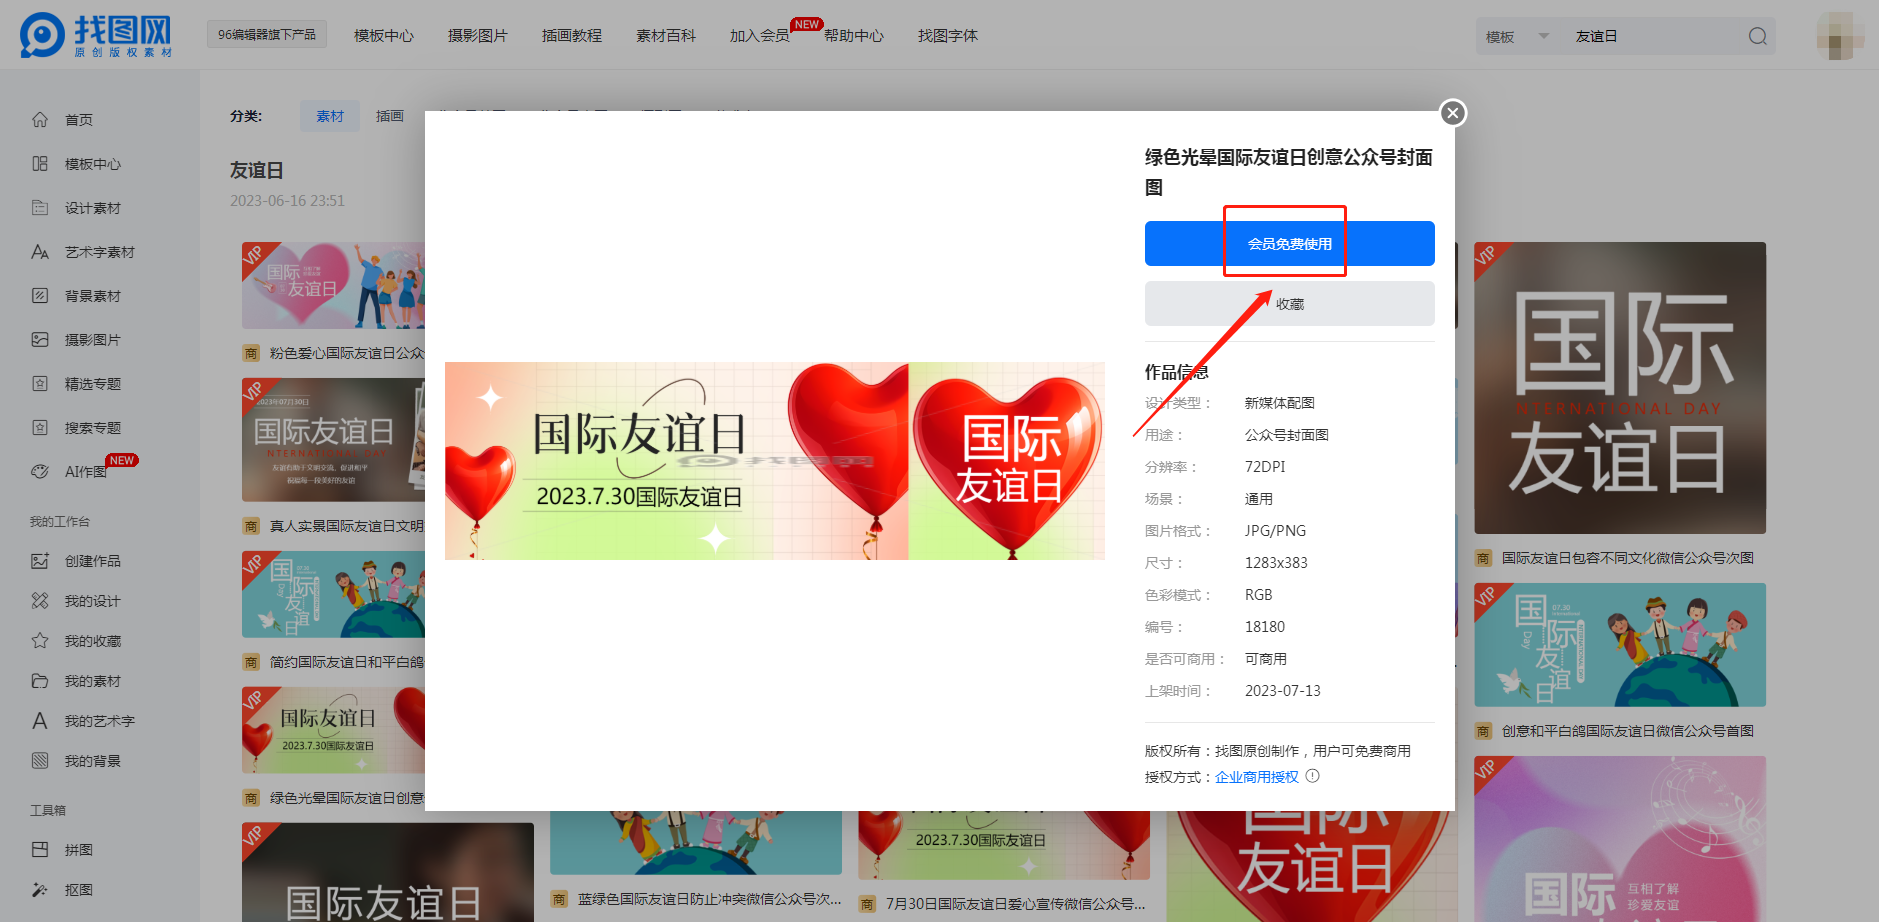Viewport: 1879px width, 922px height.
Task: Click the 收藏 button
Action: (x=1289, y=303)
